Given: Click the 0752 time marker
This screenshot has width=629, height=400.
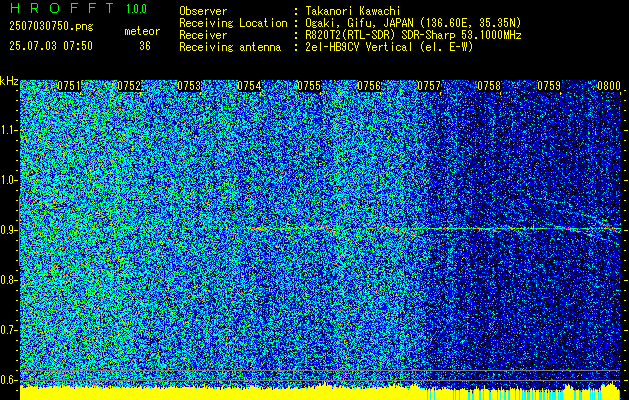Looking at the screenshot, I should click(129, 86).
